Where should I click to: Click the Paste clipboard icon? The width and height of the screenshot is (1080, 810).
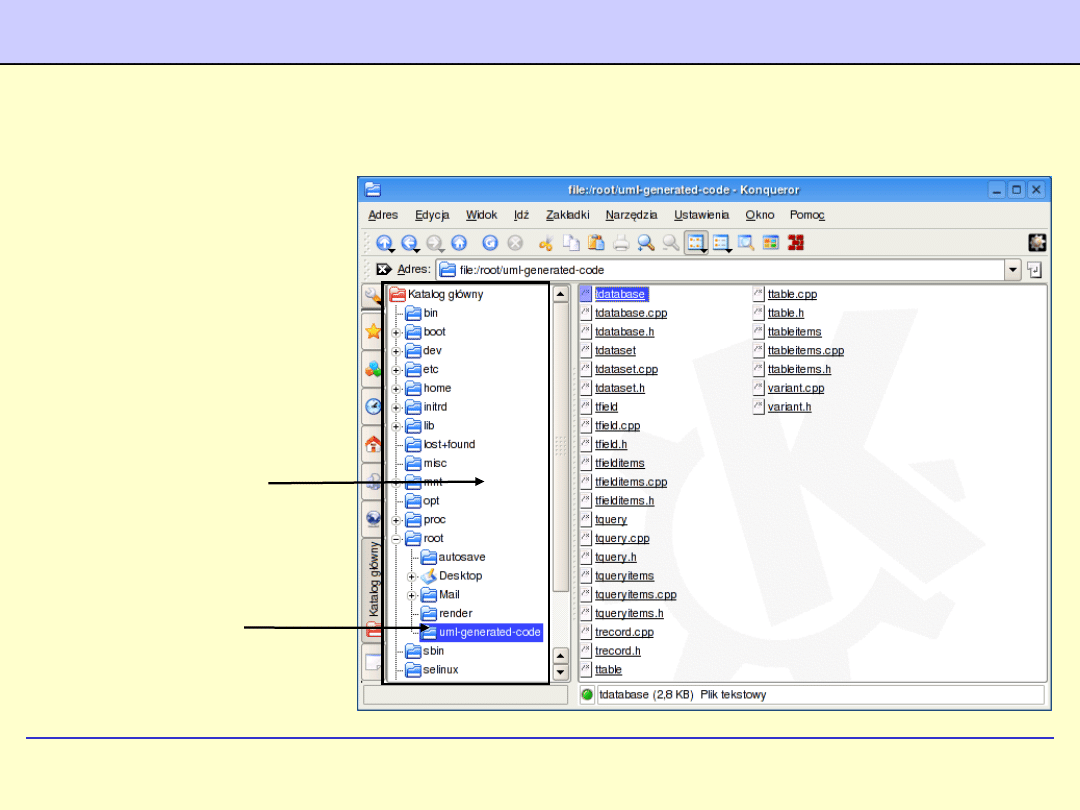tap(596, 242)
